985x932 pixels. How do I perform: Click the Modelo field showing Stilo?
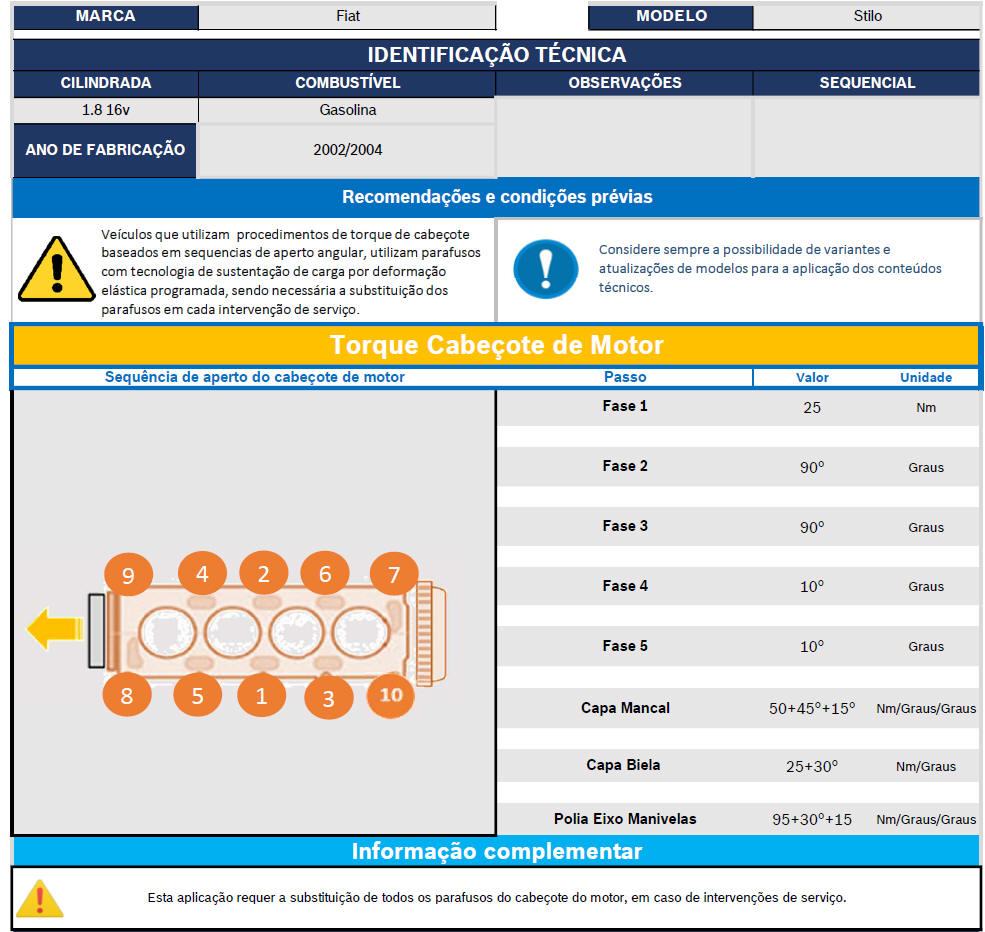coord(866,17)
